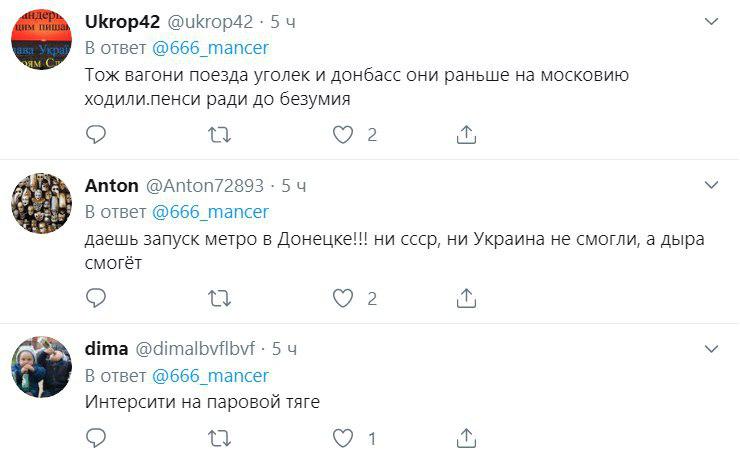Share dima's tweet
The width and height of the screenshot is (740, 459).
(x=465, y=437)
